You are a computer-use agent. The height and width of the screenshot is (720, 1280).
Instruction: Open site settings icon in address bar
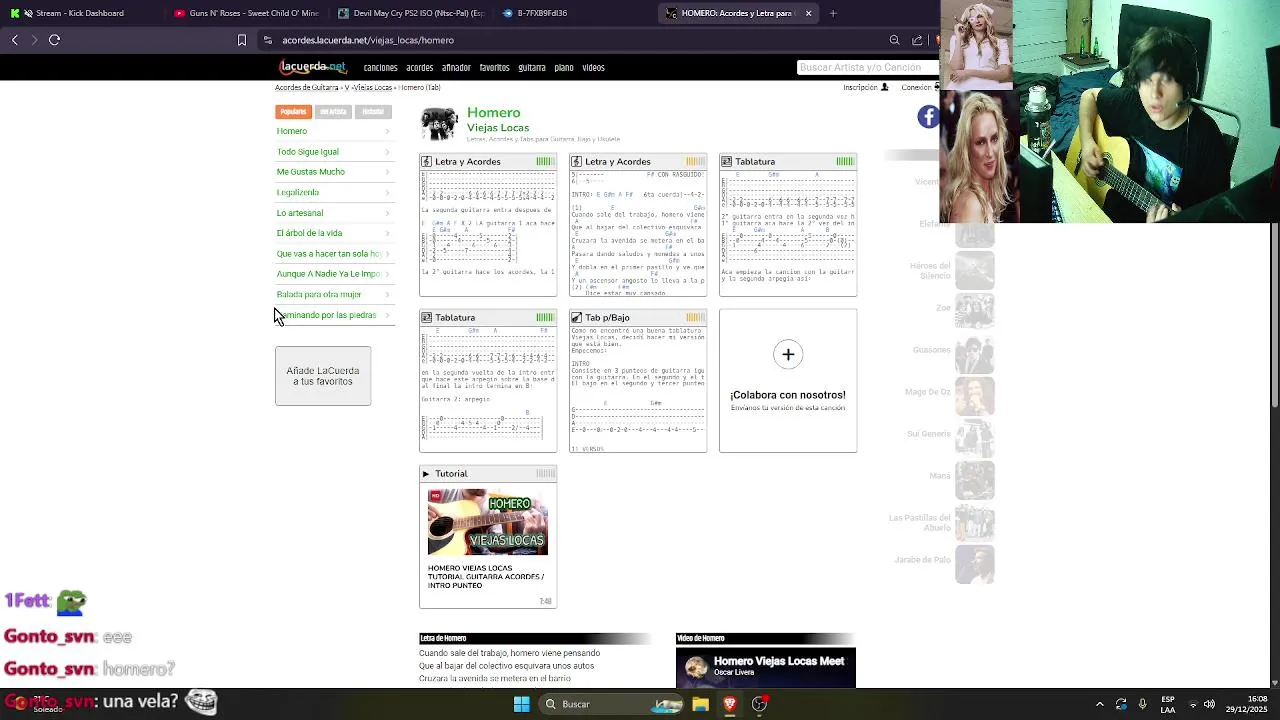[267, 40]
